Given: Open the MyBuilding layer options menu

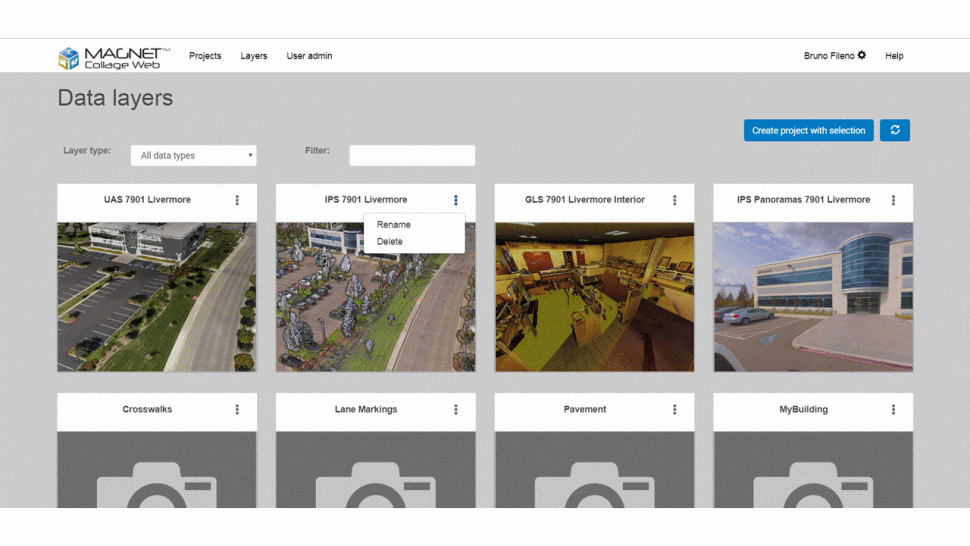Looking at the screenshot, I should coord(893,409).
